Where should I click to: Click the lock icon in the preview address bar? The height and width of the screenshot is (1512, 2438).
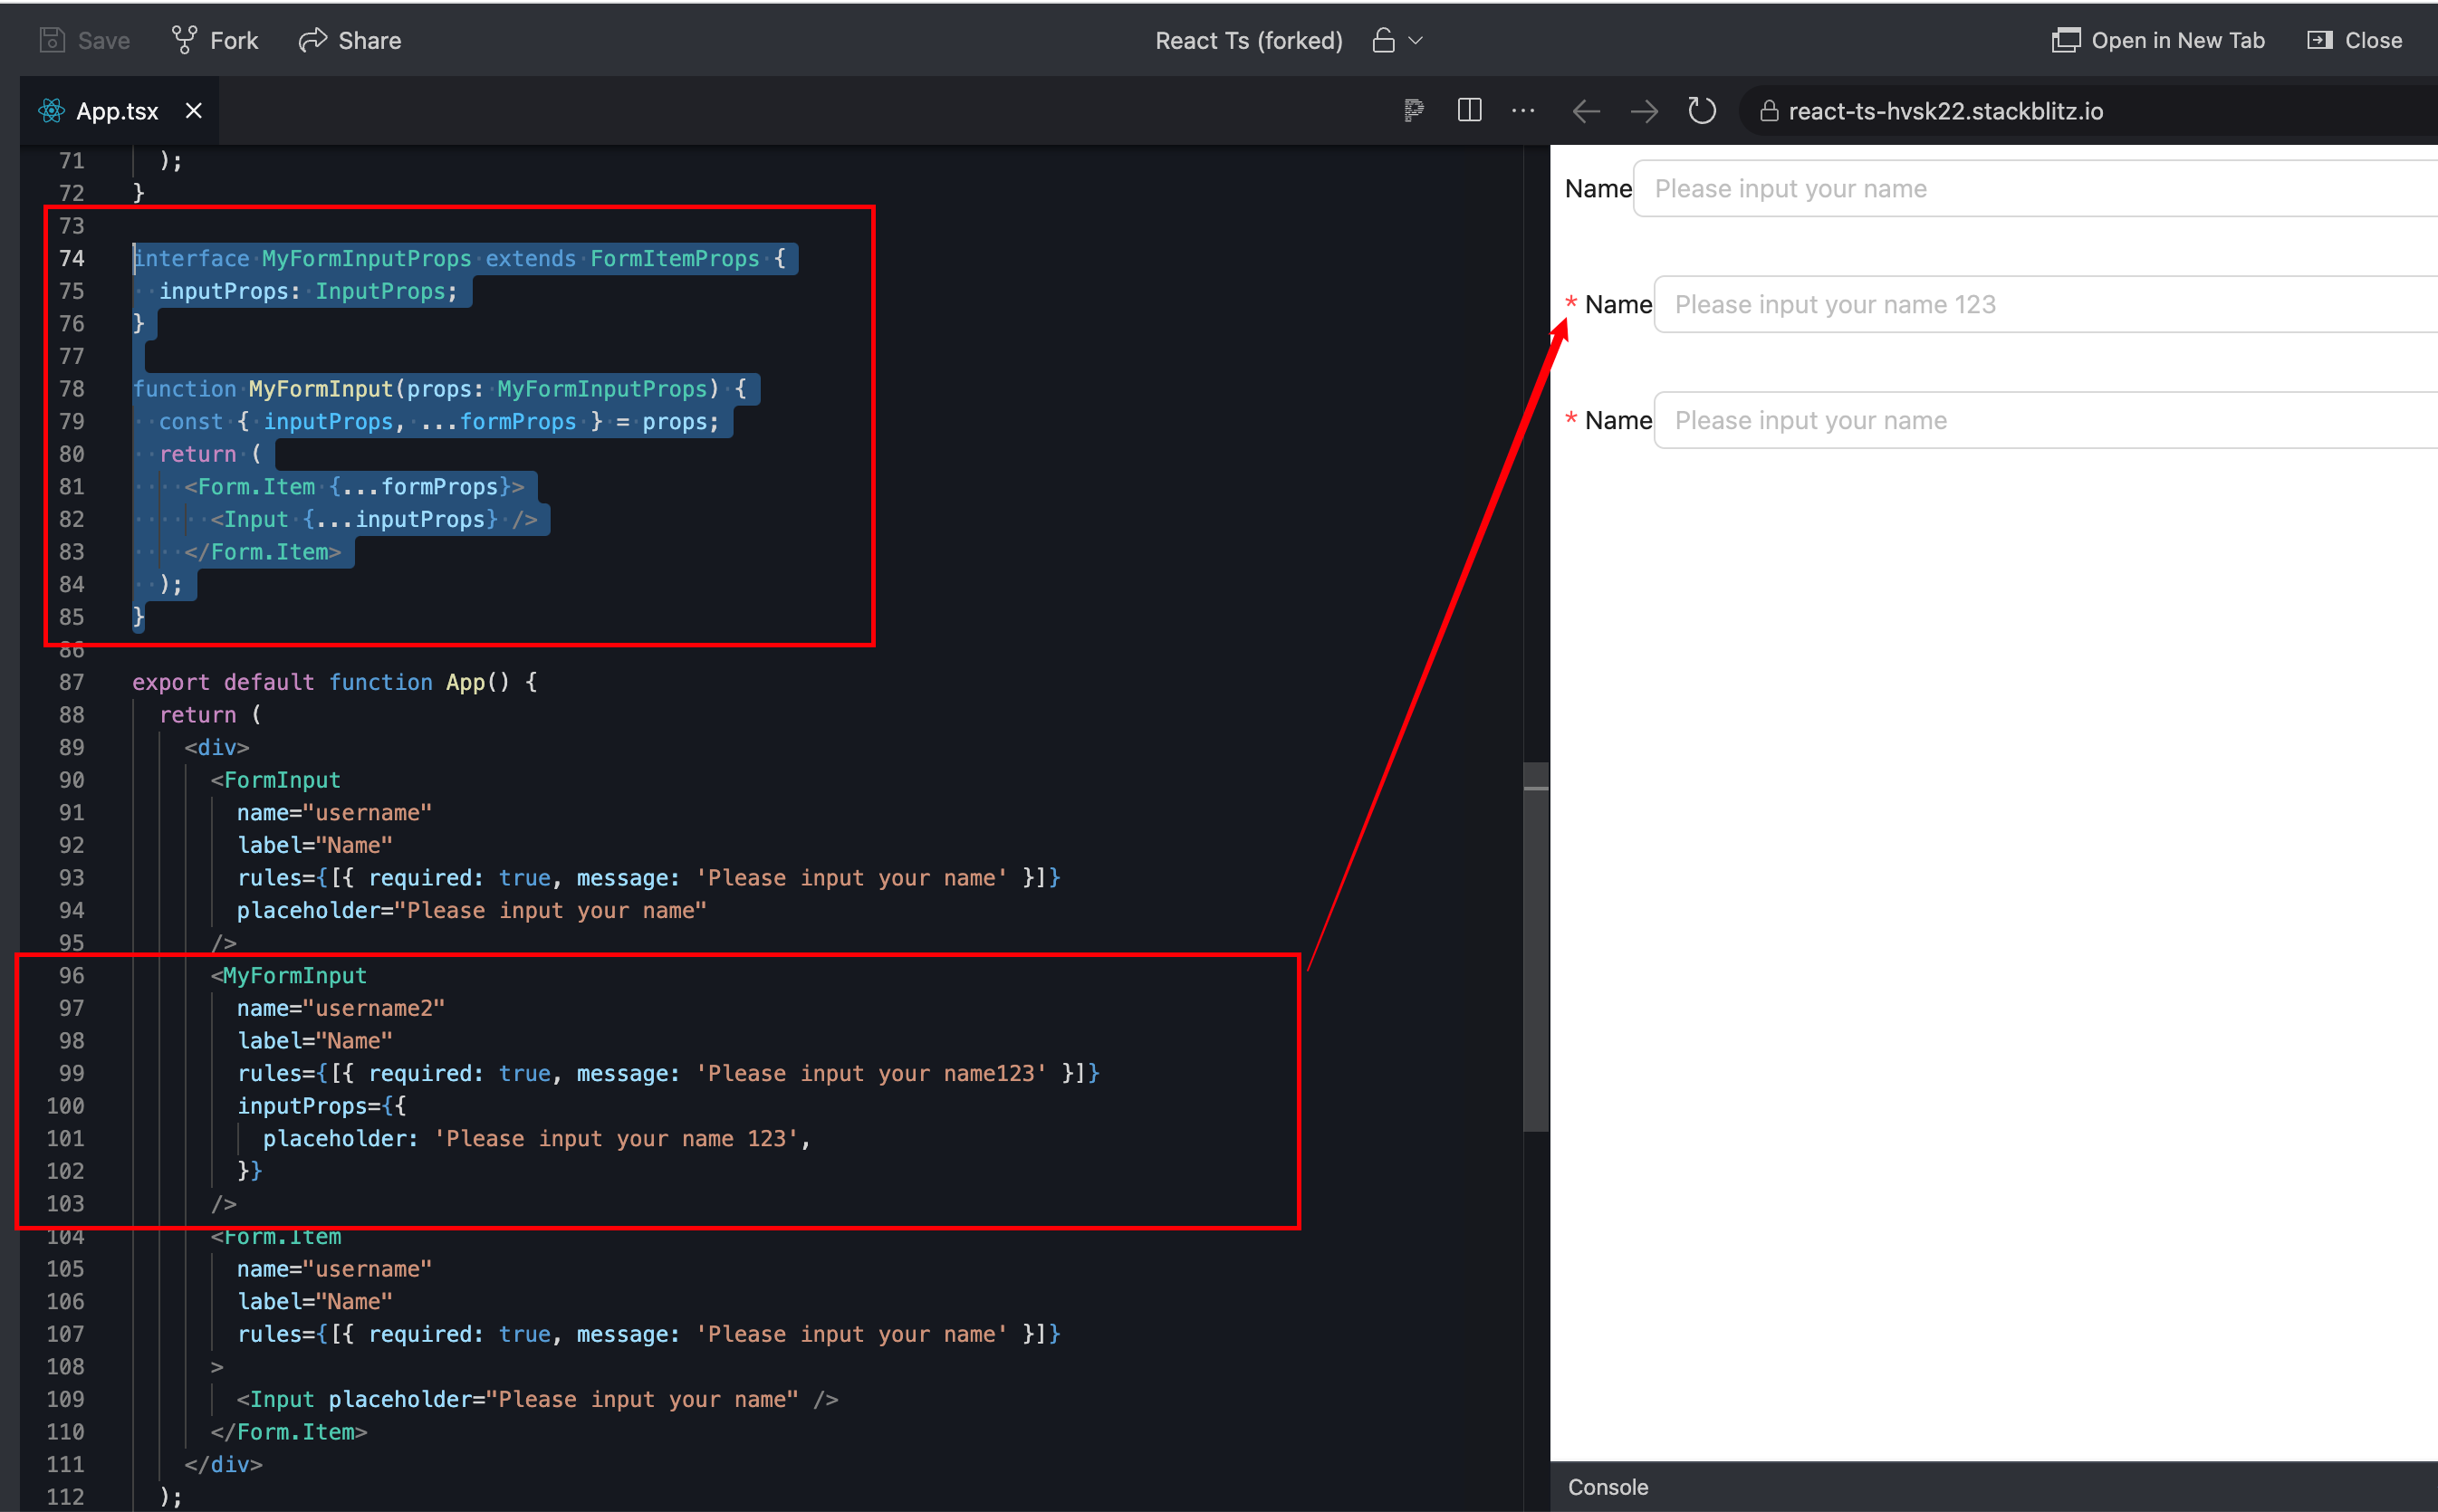click(1768, 110)
